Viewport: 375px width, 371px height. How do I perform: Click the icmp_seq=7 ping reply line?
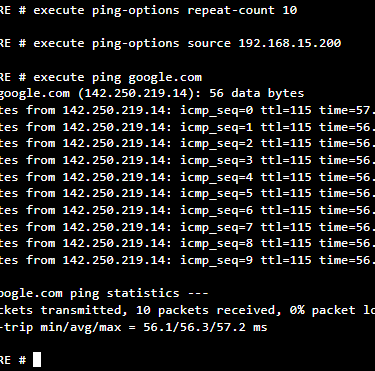pos(187,227)
